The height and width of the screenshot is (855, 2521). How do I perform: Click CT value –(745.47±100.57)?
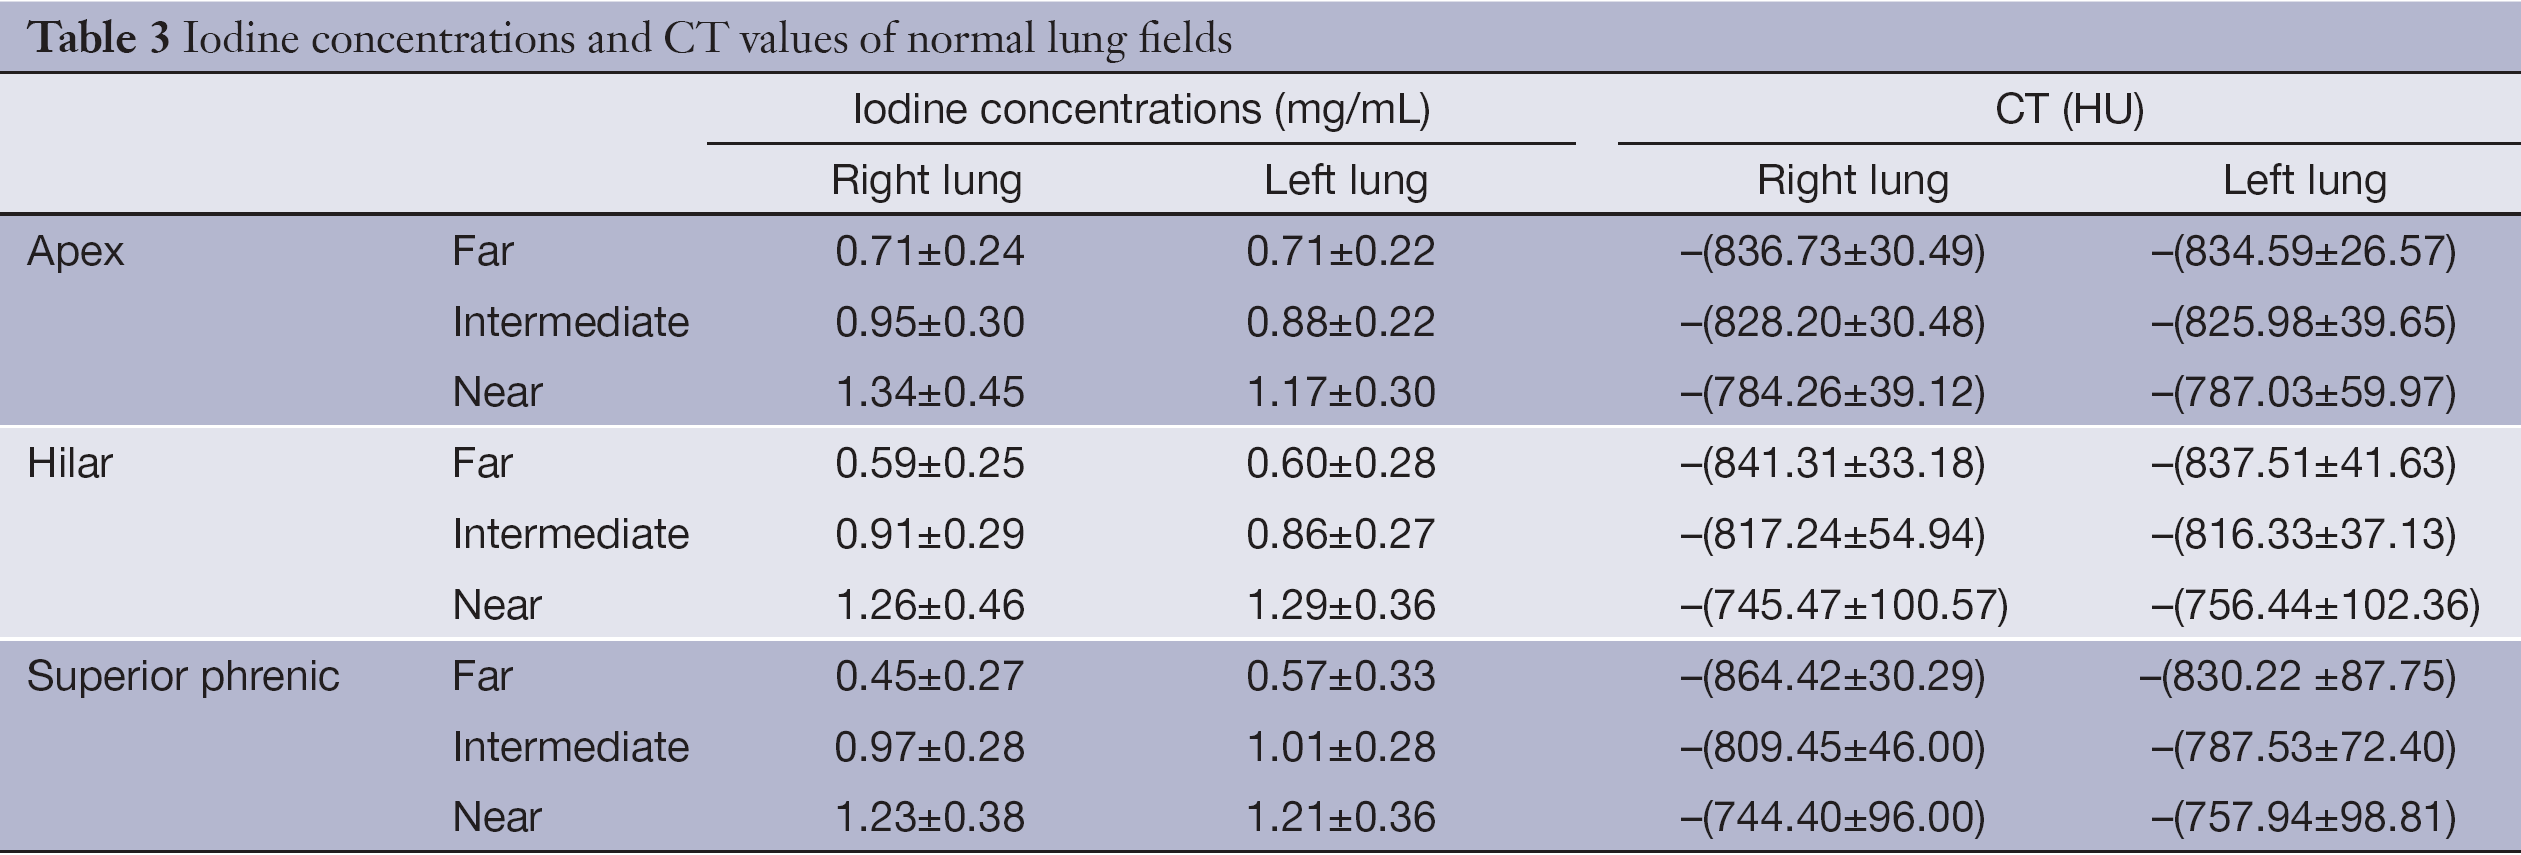[x=1844, y=605]
